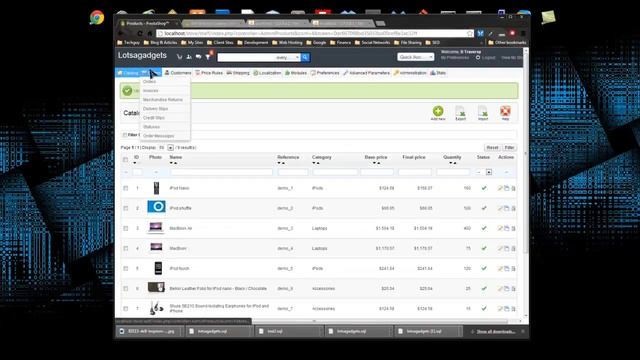This screenshot has height=360, width=640.
Task: Click duplicate icon for iPod Nano row
Action: click(507, 188)
